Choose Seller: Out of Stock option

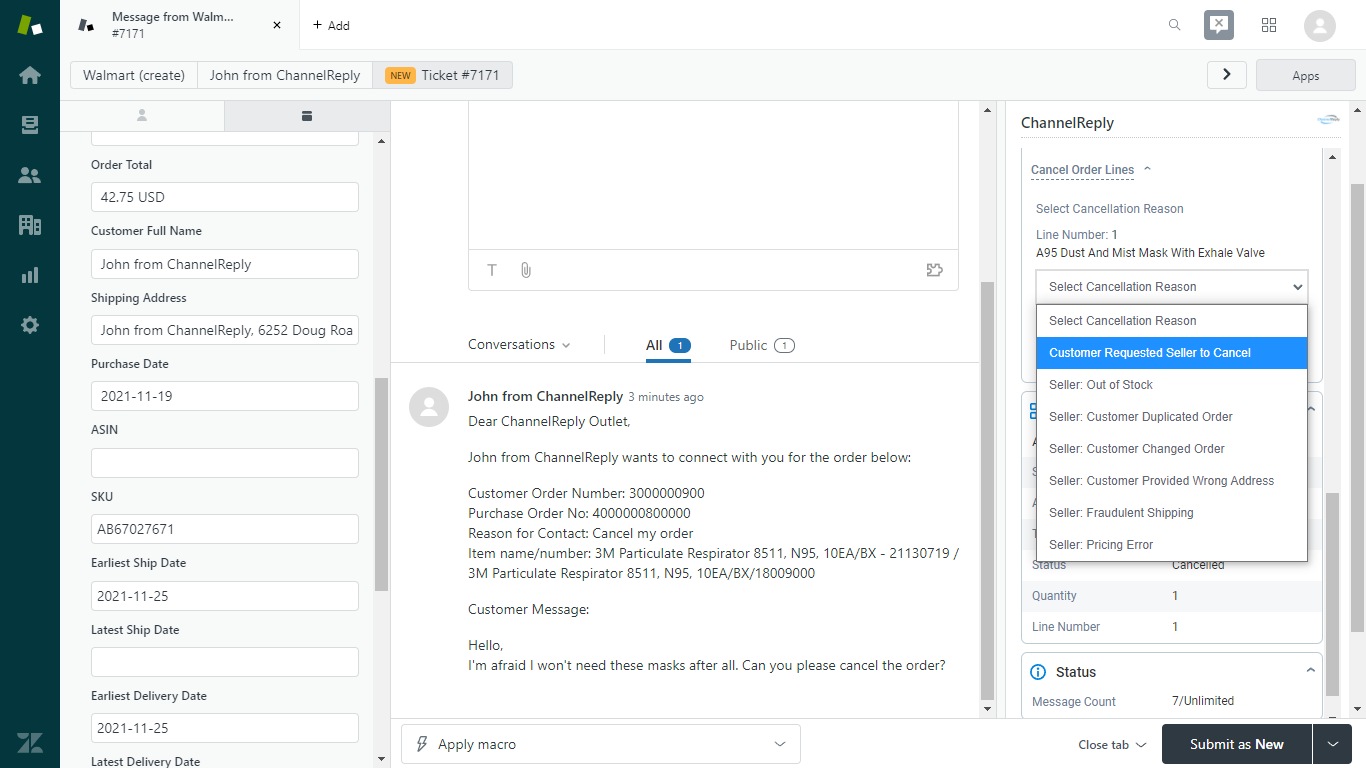[x=1172, y=385]
